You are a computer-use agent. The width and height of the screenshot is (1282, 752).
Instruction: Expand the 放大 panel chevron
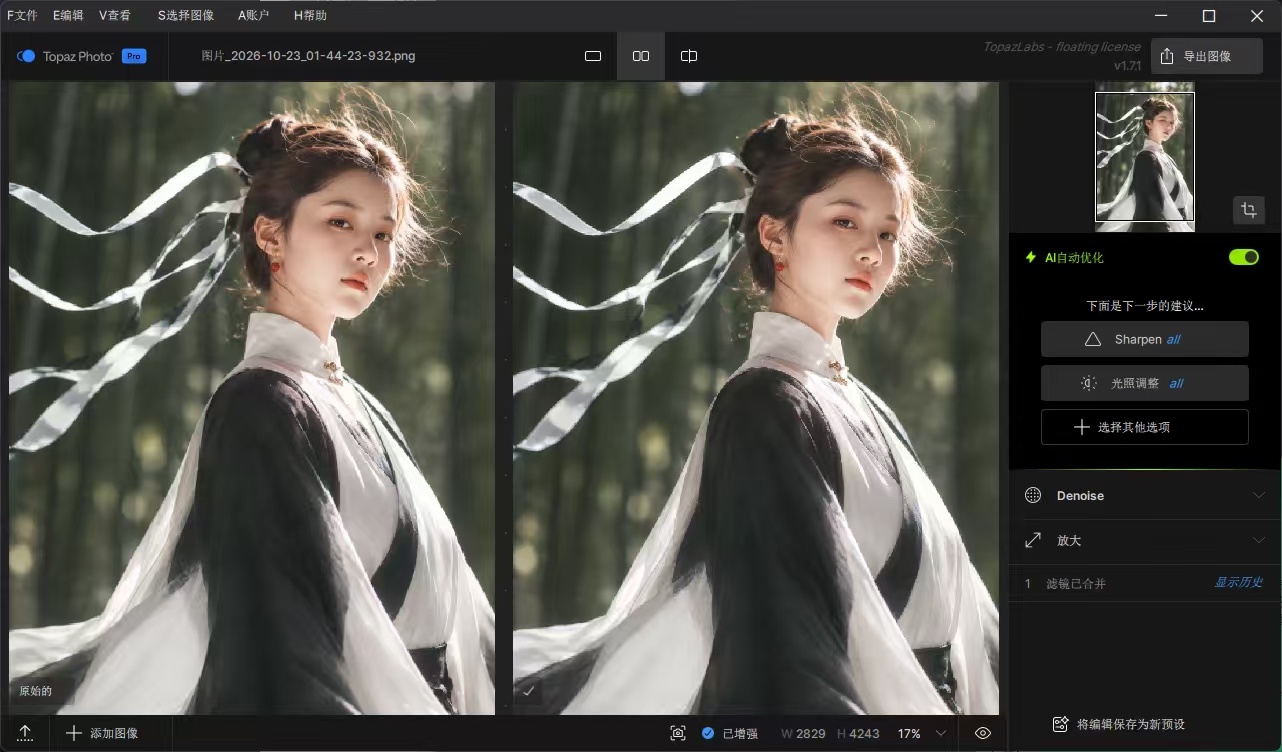[x=1258, y=540]
